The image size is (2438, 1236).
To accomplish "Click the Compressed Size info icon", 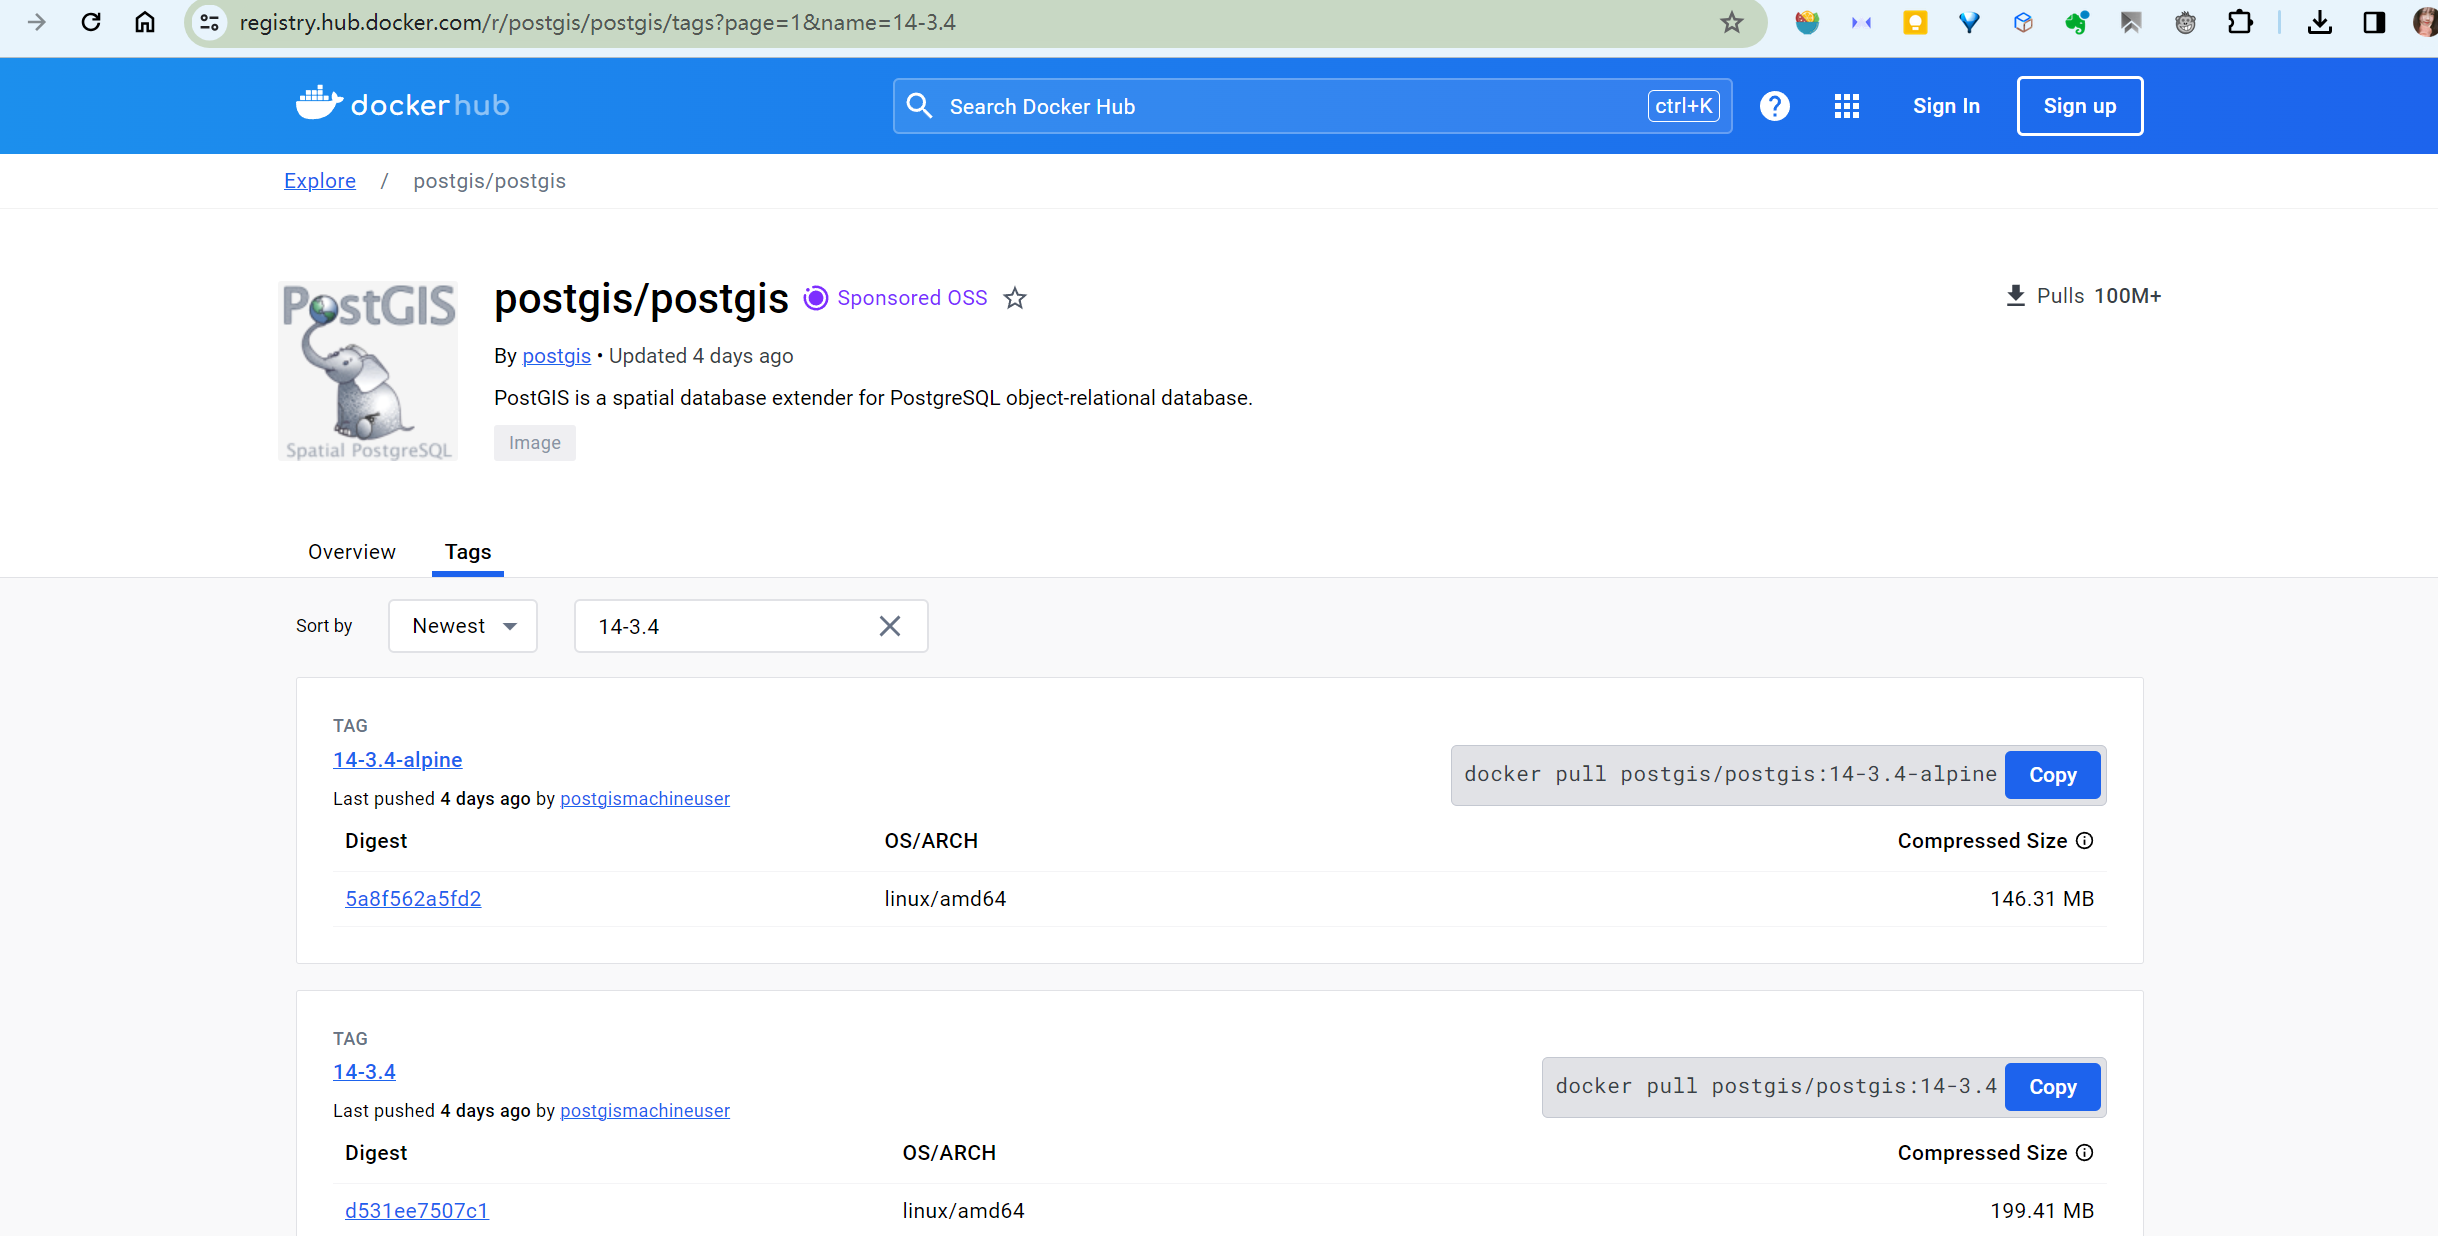I will (x=2084, y=841).
